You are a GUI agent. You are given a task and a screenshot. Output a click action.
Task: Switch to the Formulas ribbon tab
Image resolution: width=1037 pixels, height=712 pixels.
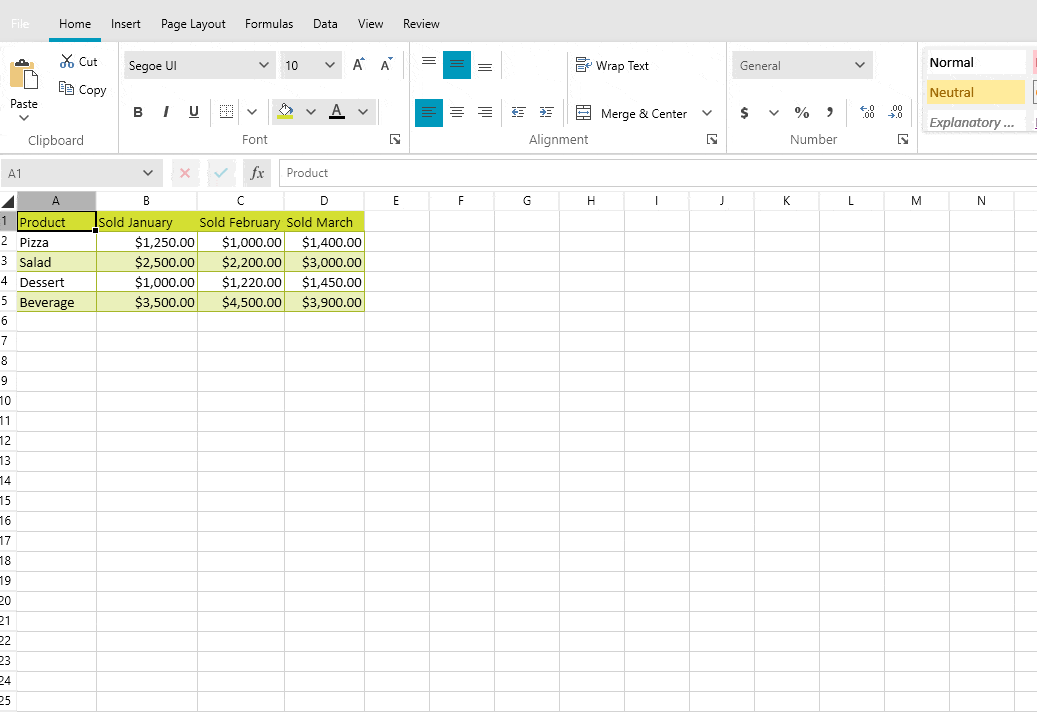point(268,23)
